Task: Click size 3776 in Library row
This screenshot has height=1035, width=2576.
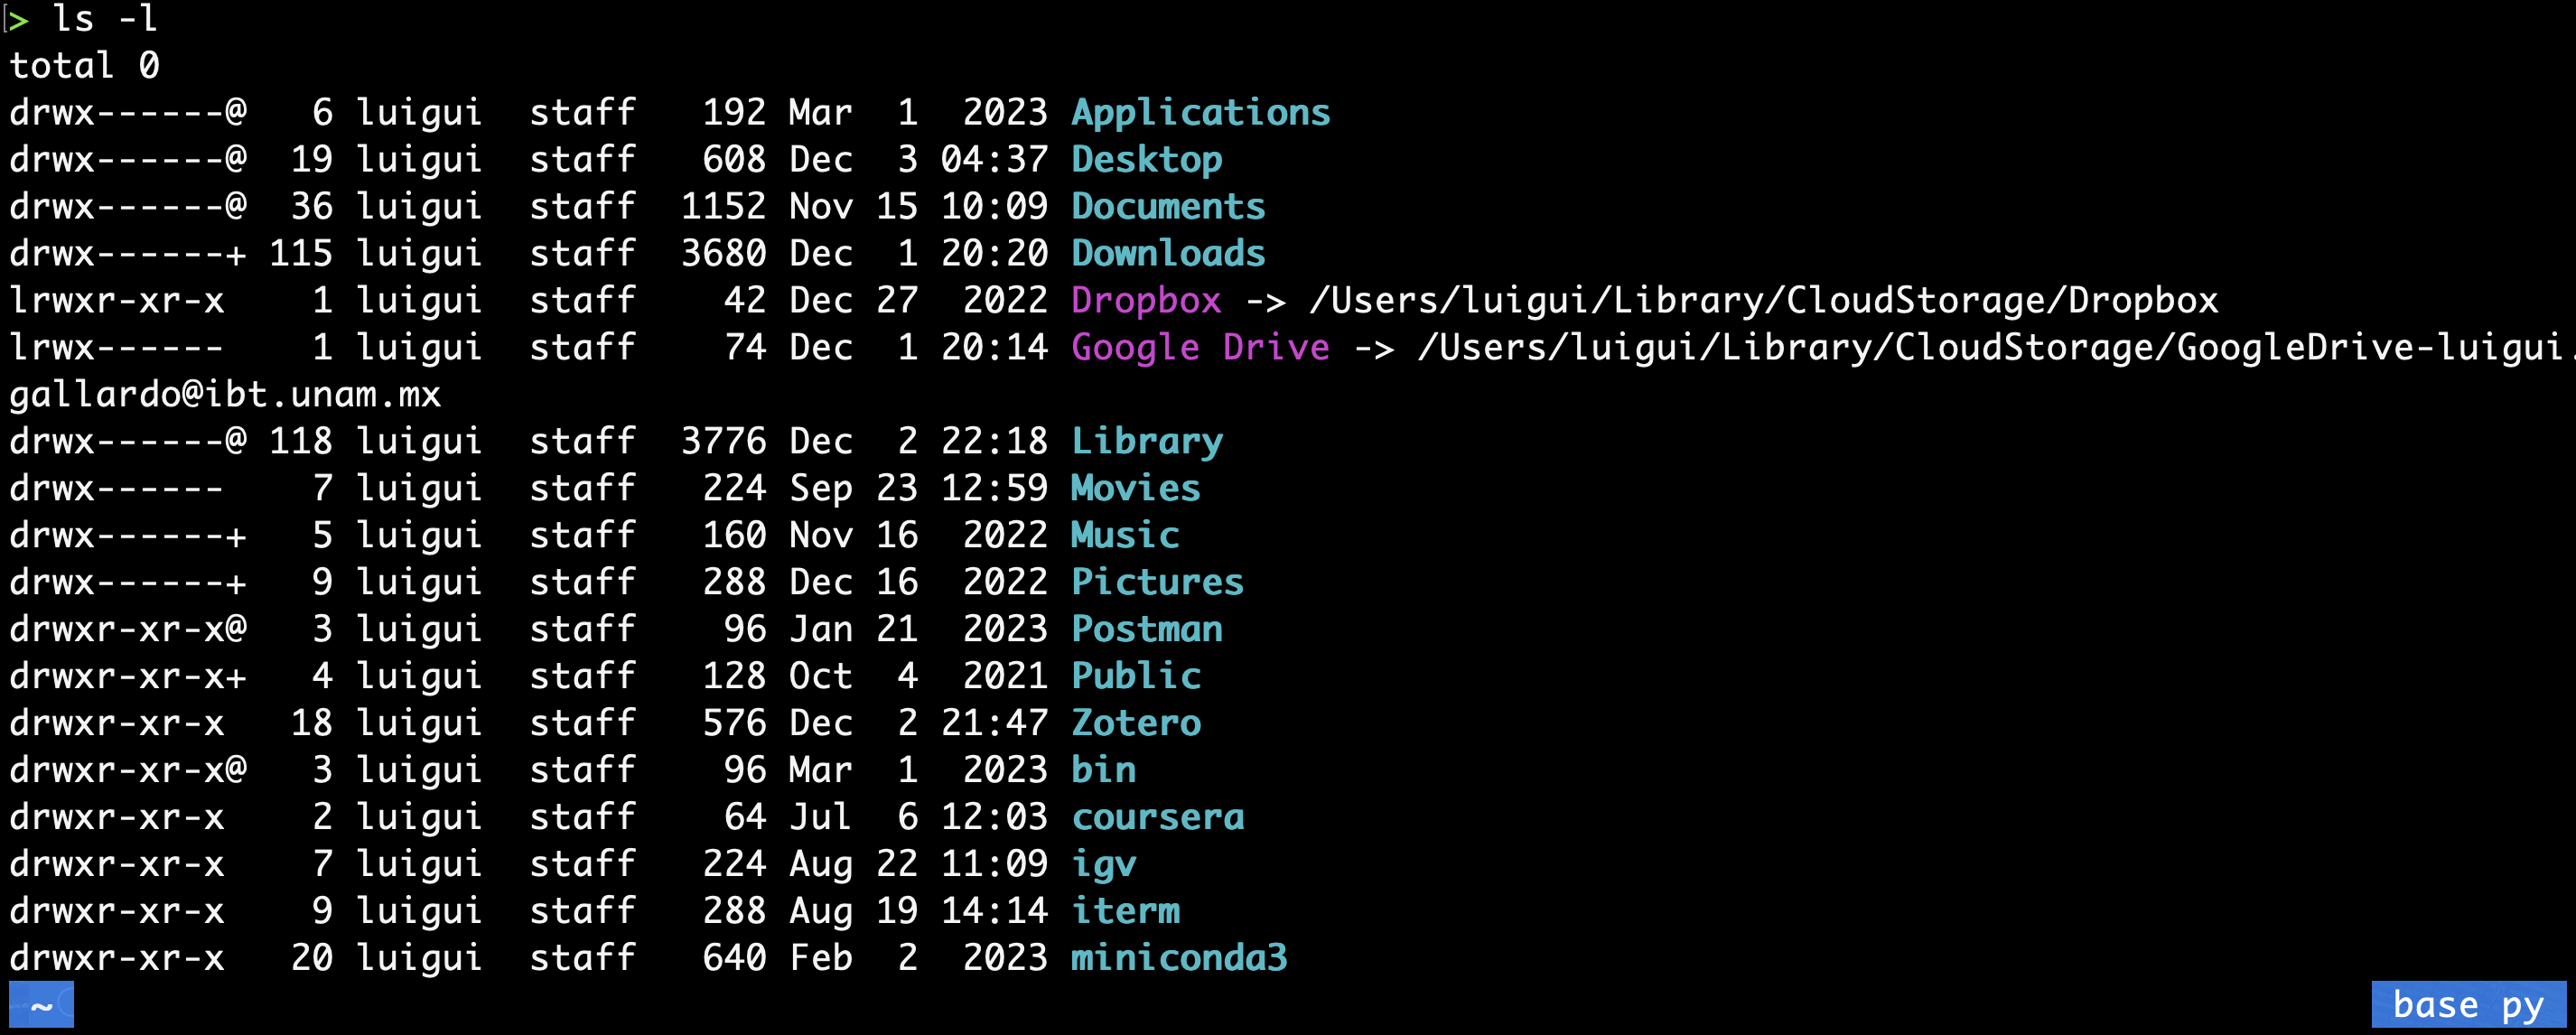Action: click(x=723, y=441)
